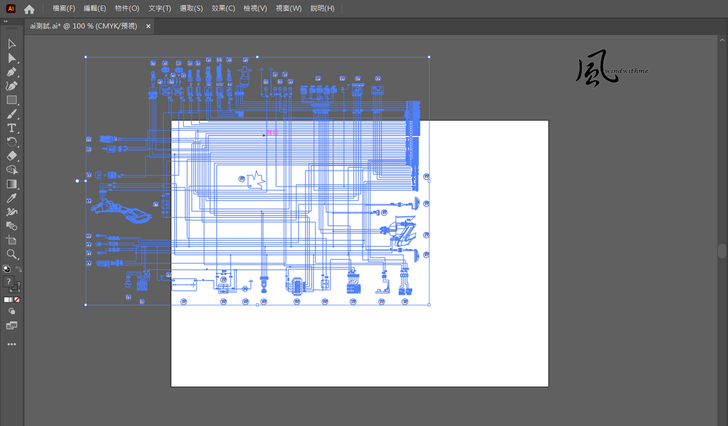Image resolution: width=728 pixels, height=426 pixels.
Task: Set fill to None in toolbar
Action: point(17,299)
